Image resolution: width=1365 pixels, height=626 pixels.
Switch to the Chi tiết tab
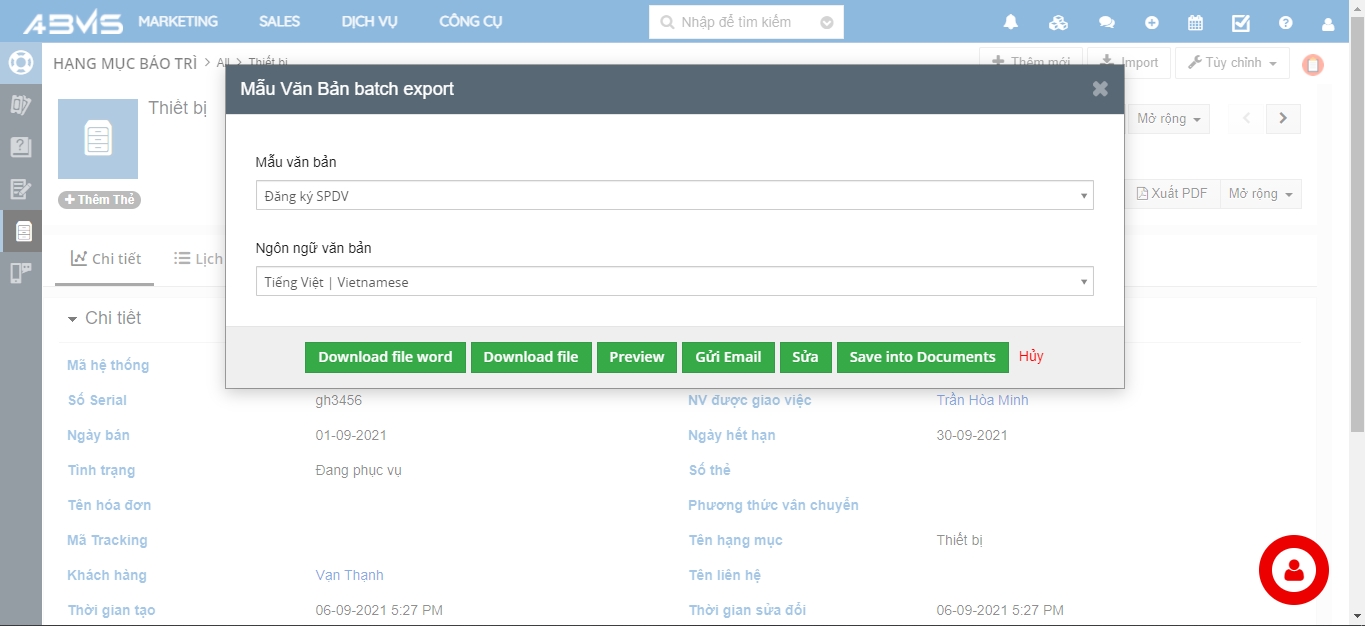pyautogui.click(x=106, y=259)
